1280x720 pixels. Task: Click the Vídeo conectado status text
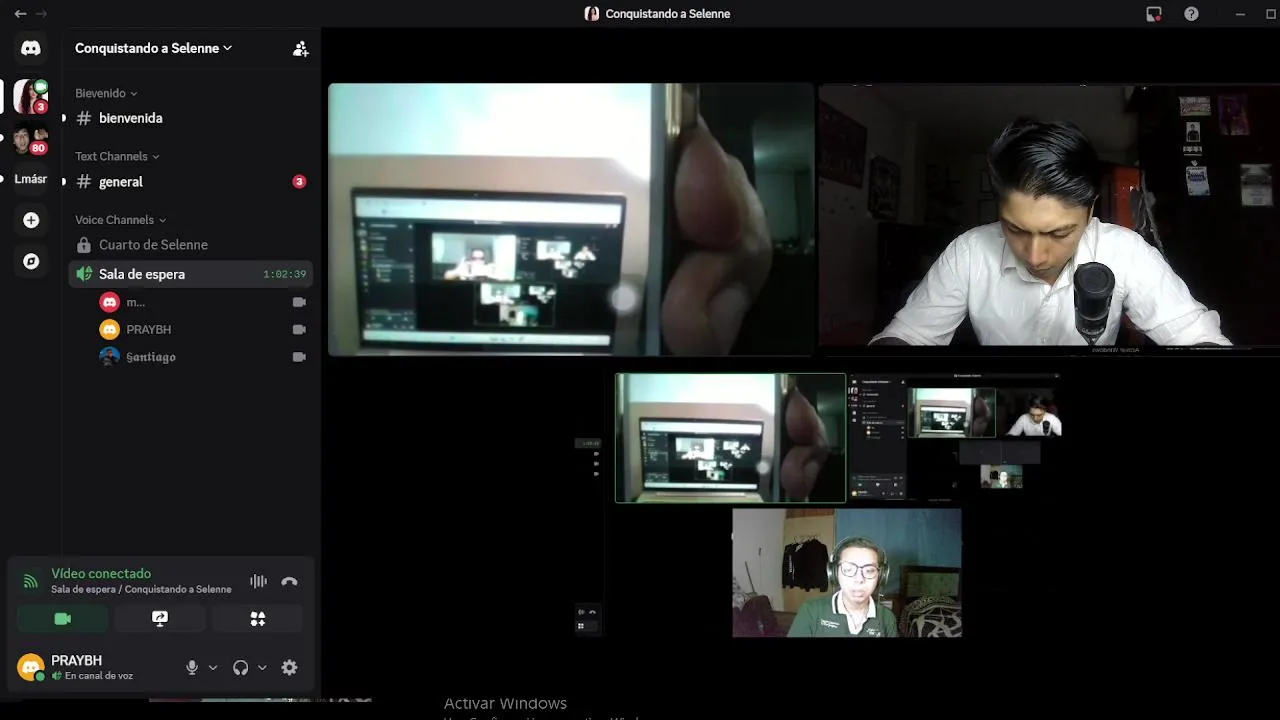pos(101,573)
